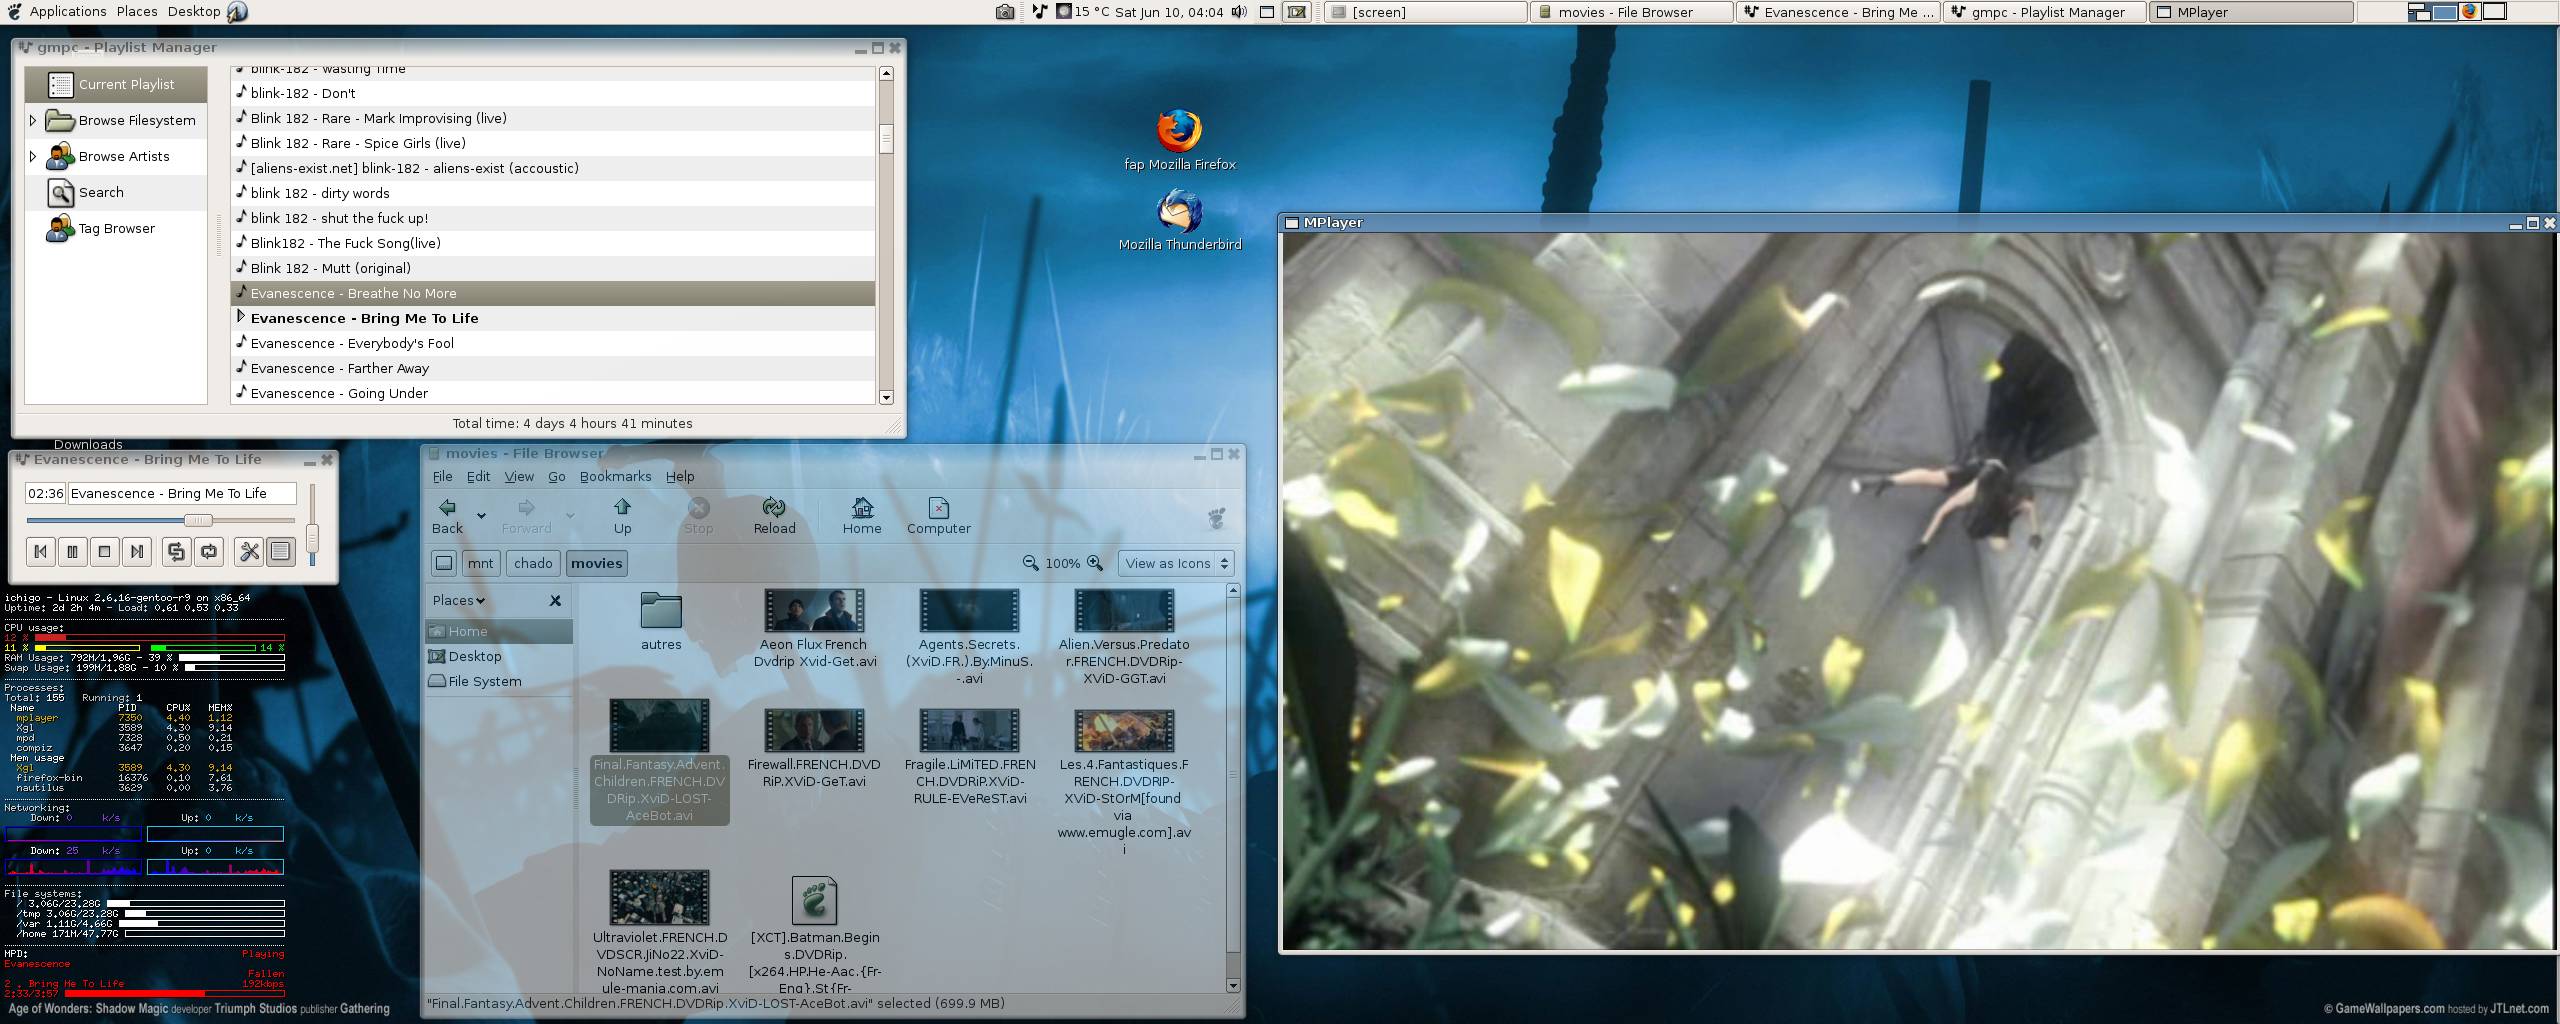This screenshot has width=2560, height=1024.
Task: Open the File menu in File Browser
Action: point(442,477)
